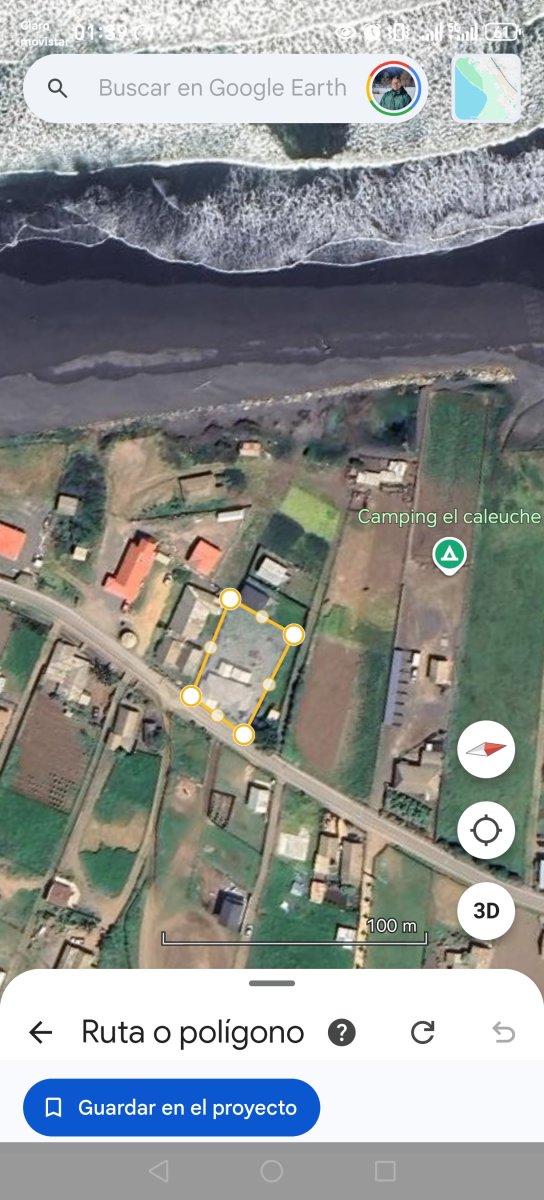The width and height of the screenshot is (544, 1200).
Task: Tap the my location target button
Action: pyautogui.click(x=486, y=830)
